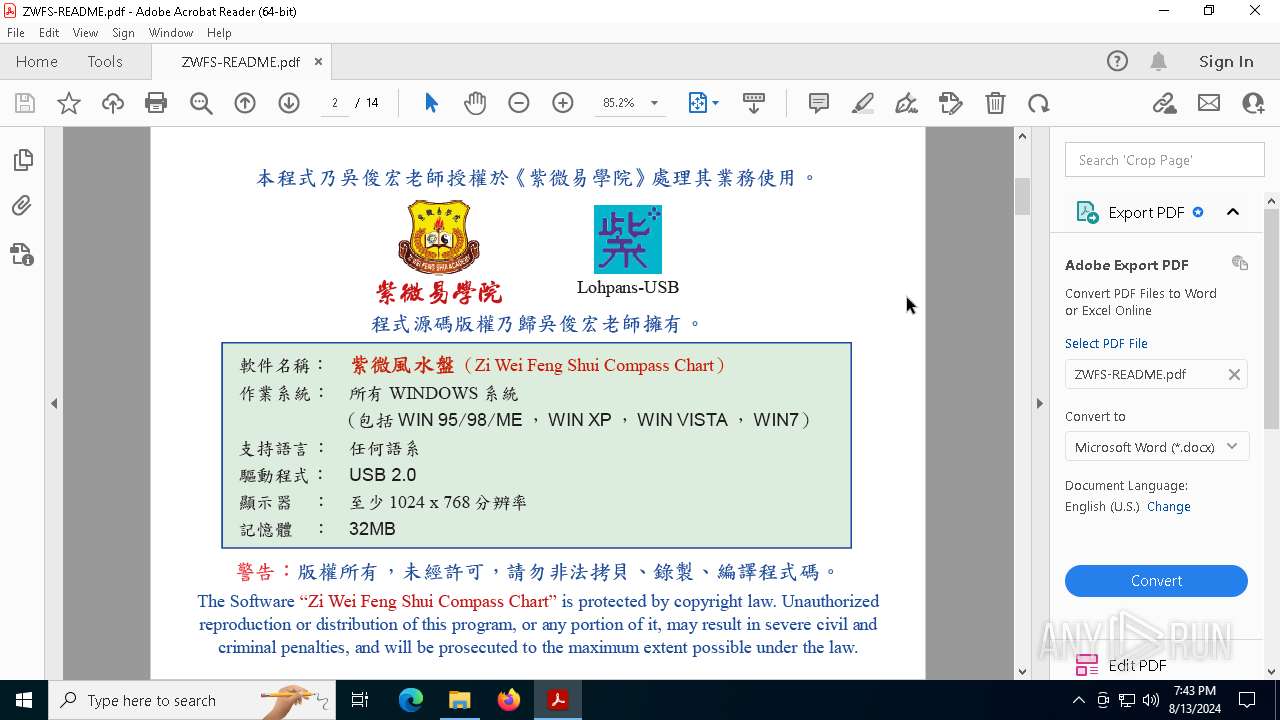Open the File menu
This screenshot has width=1280, height=720.
point(16,33)
